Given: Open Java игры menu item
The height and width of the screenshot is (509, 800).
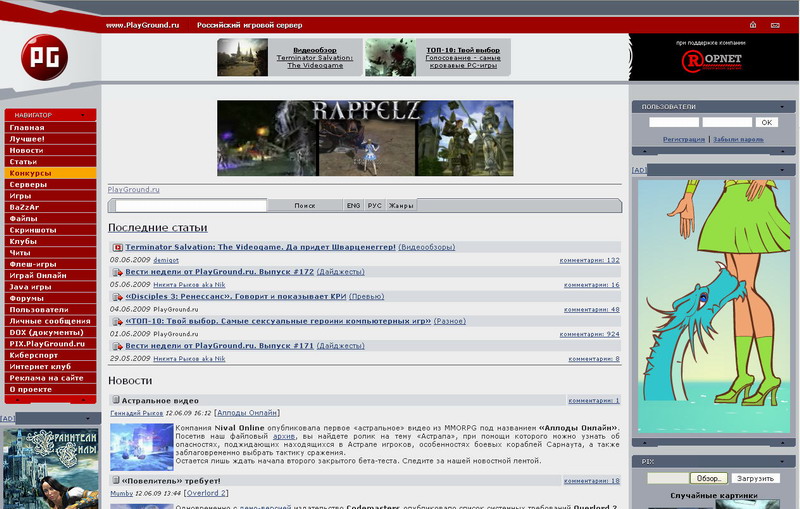Looking at the screenshot, I should pyautogui.click(x=51, y=287).
